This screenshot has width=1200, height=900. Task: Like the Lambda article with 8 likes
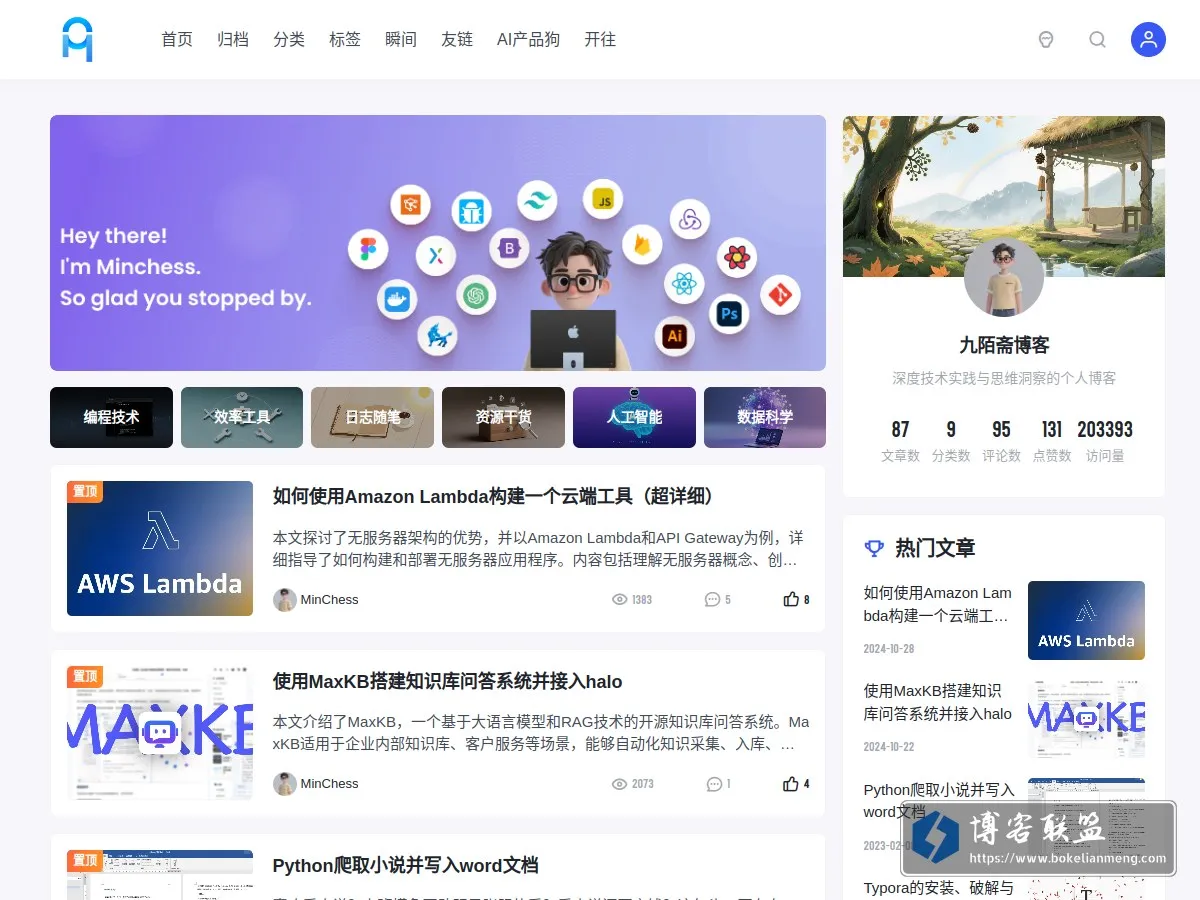796,600
